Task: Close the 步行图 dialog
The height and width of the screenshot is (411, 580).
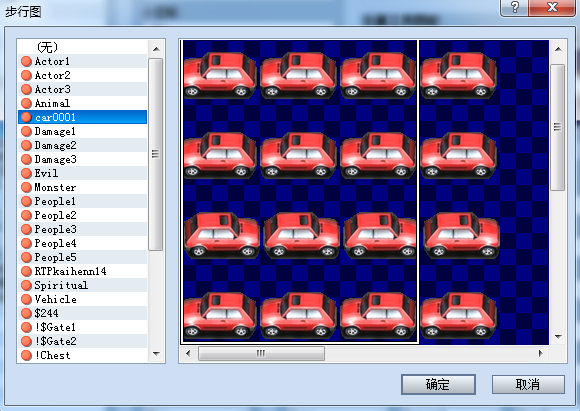Action: pyautogui.click(x=552, y=7)
